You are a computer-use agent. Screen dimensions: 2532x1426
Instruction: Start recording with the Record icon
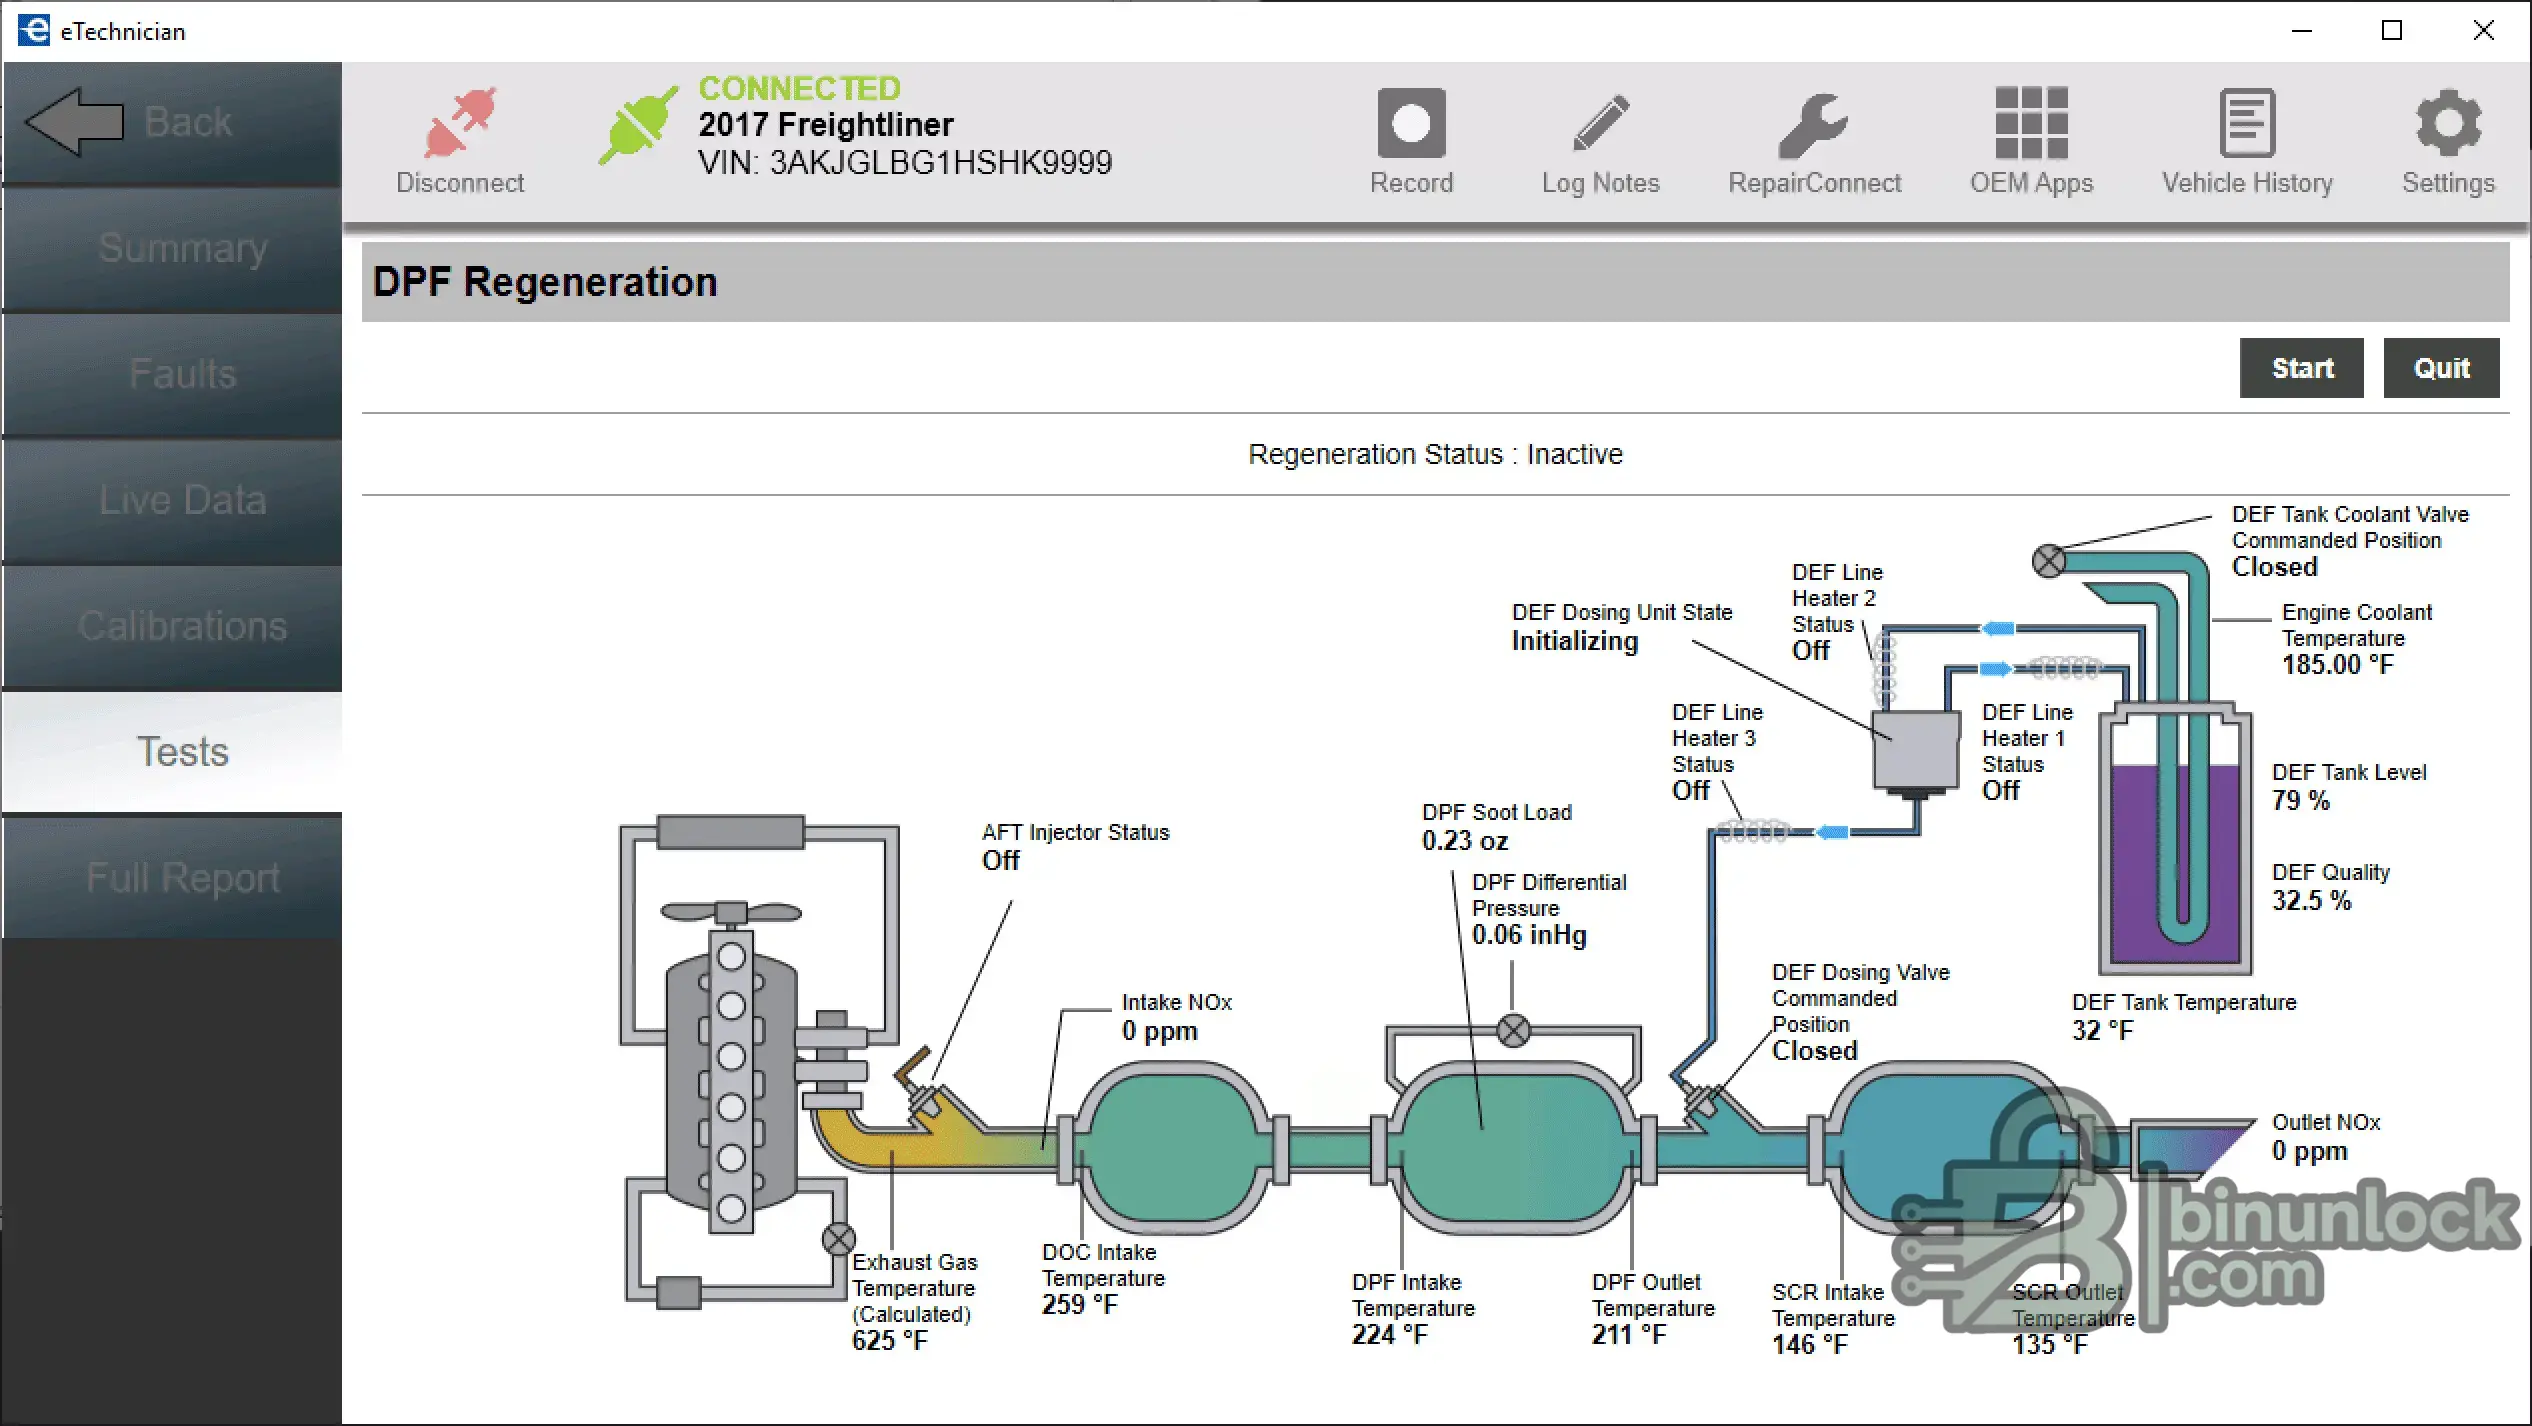coord(1411,123)
